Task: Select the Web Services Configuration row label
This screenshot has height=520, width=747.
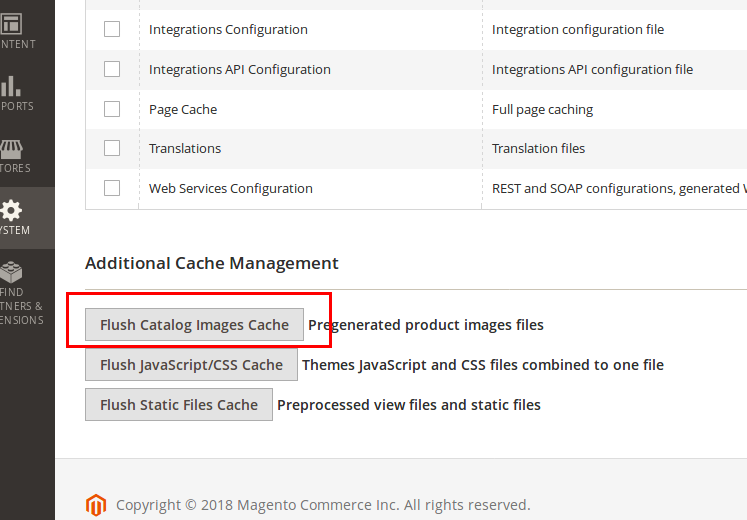Action: coord(230,188)
